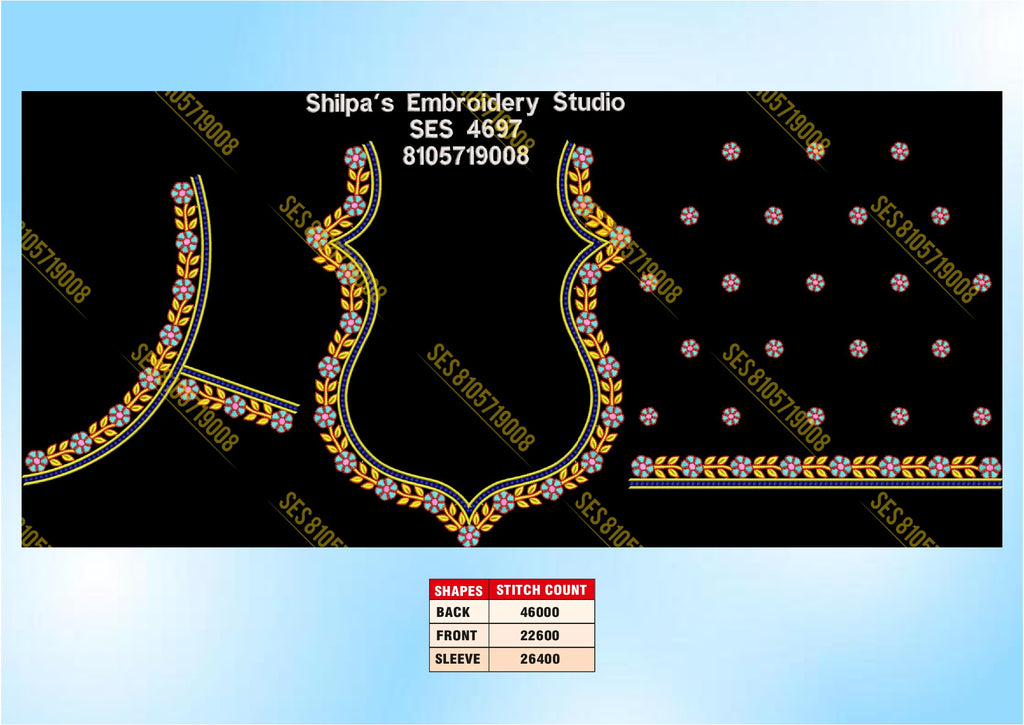Select the stitch count value "46000"
1024x725 pixels.
[x=539, y=612]
